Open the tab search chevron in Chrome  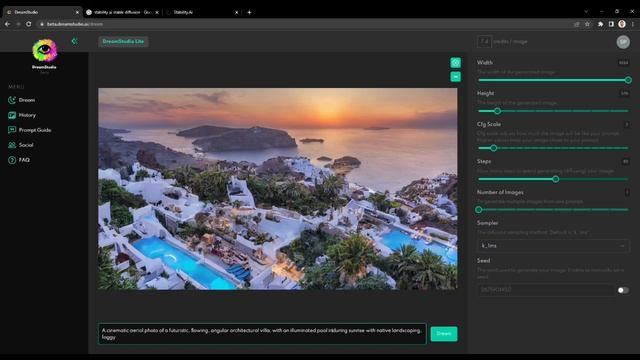tap(586, 12)
